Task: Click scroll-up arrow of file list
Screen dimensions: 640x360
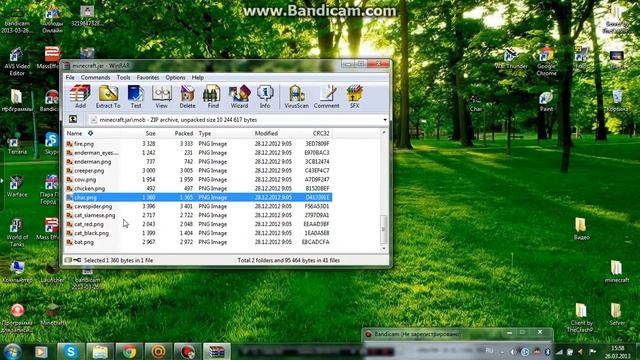Action: [x=384, y=132]
